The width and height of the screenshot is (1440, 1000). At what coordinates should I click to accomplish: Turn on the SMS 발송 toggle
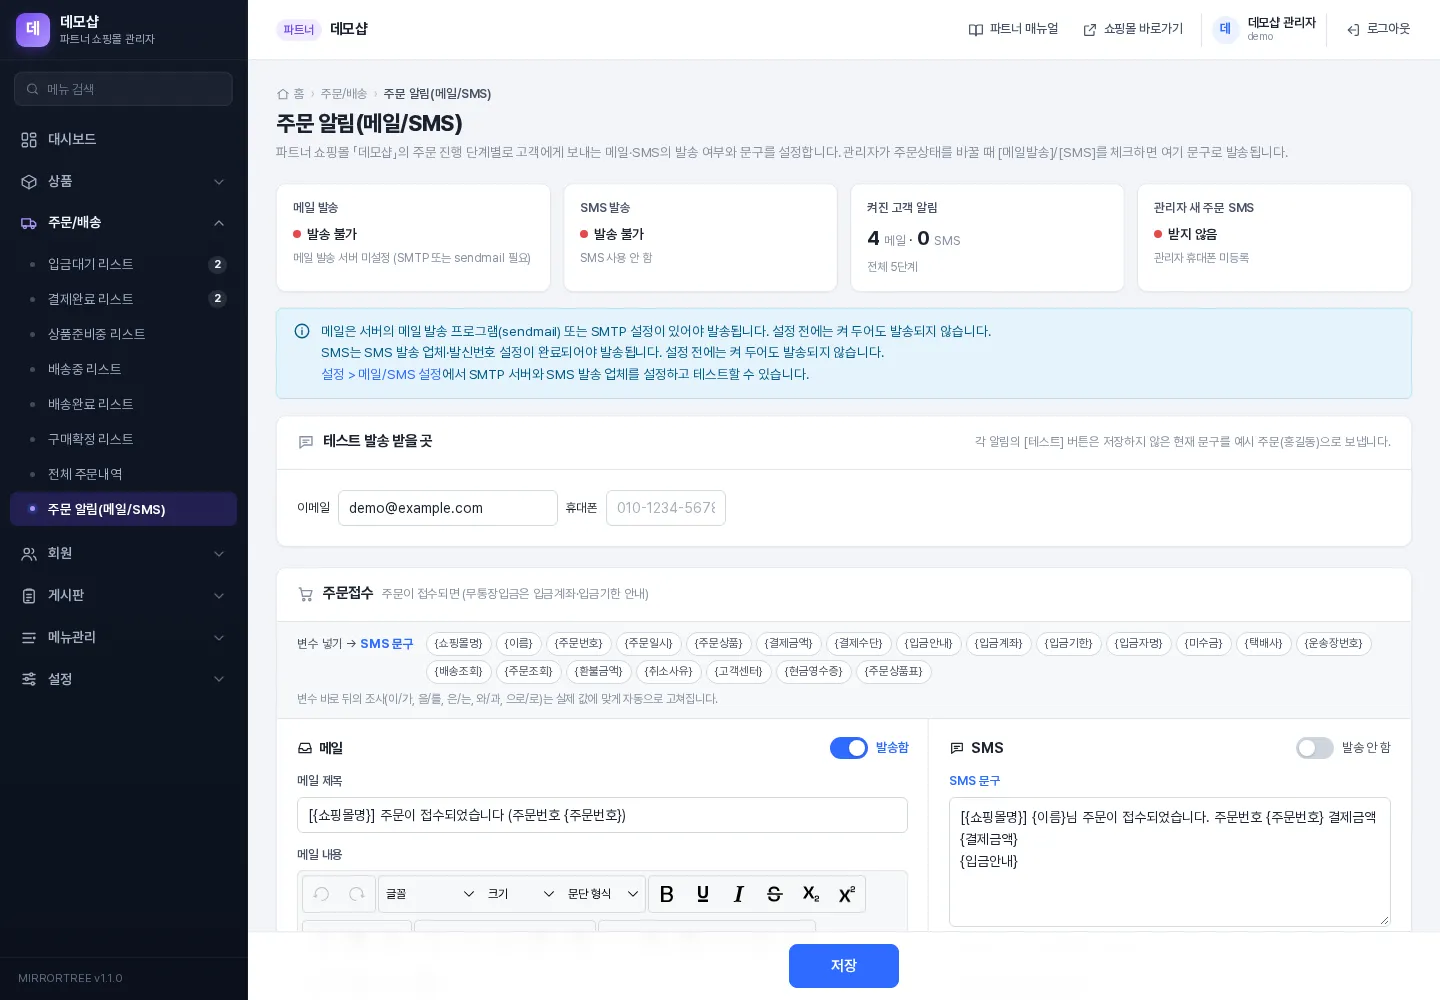click(1315, 748)
